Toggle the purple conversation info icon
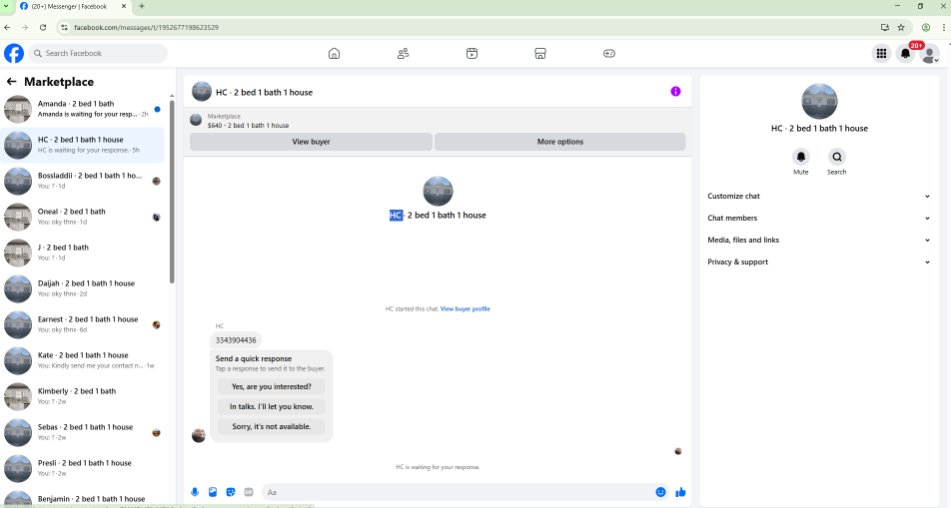Viewport: 951px width, 508px height. [x=676, y=92]
